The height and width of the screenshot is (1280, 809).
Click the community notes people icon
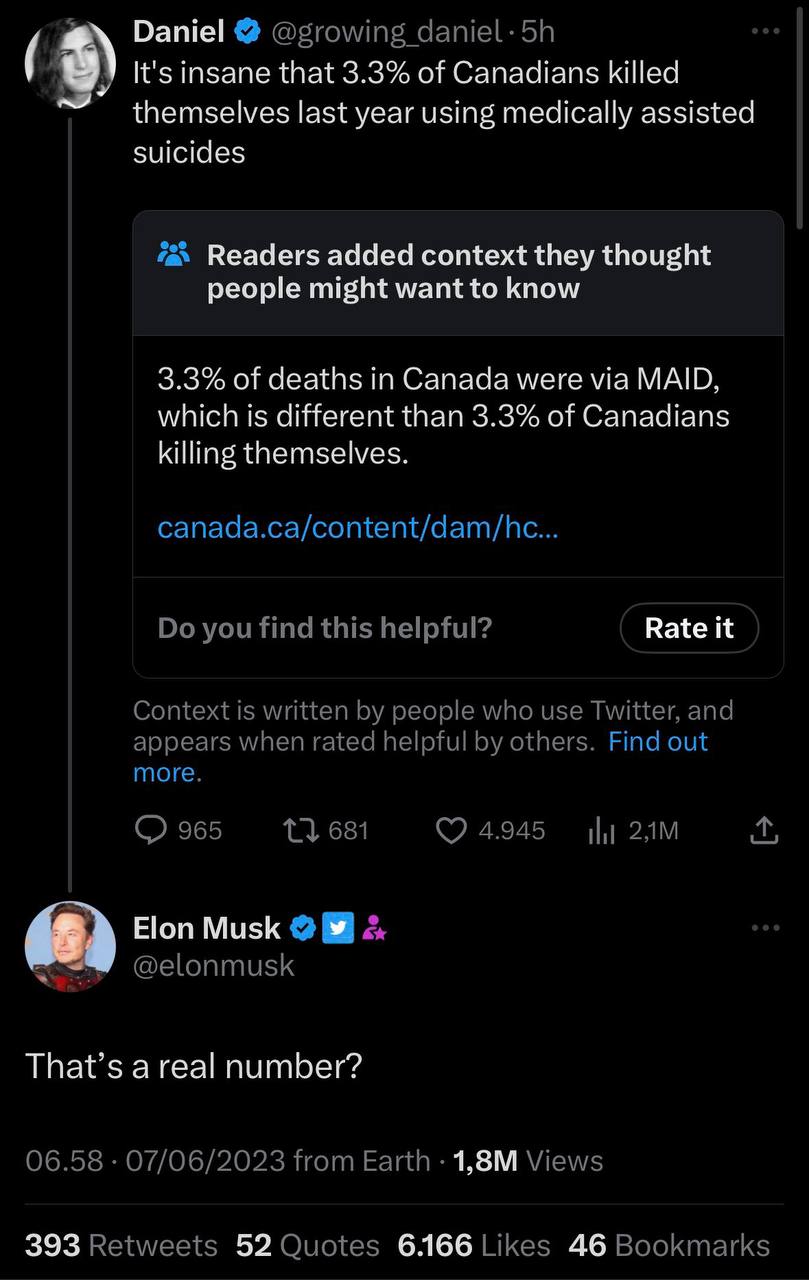pos(173,255)
